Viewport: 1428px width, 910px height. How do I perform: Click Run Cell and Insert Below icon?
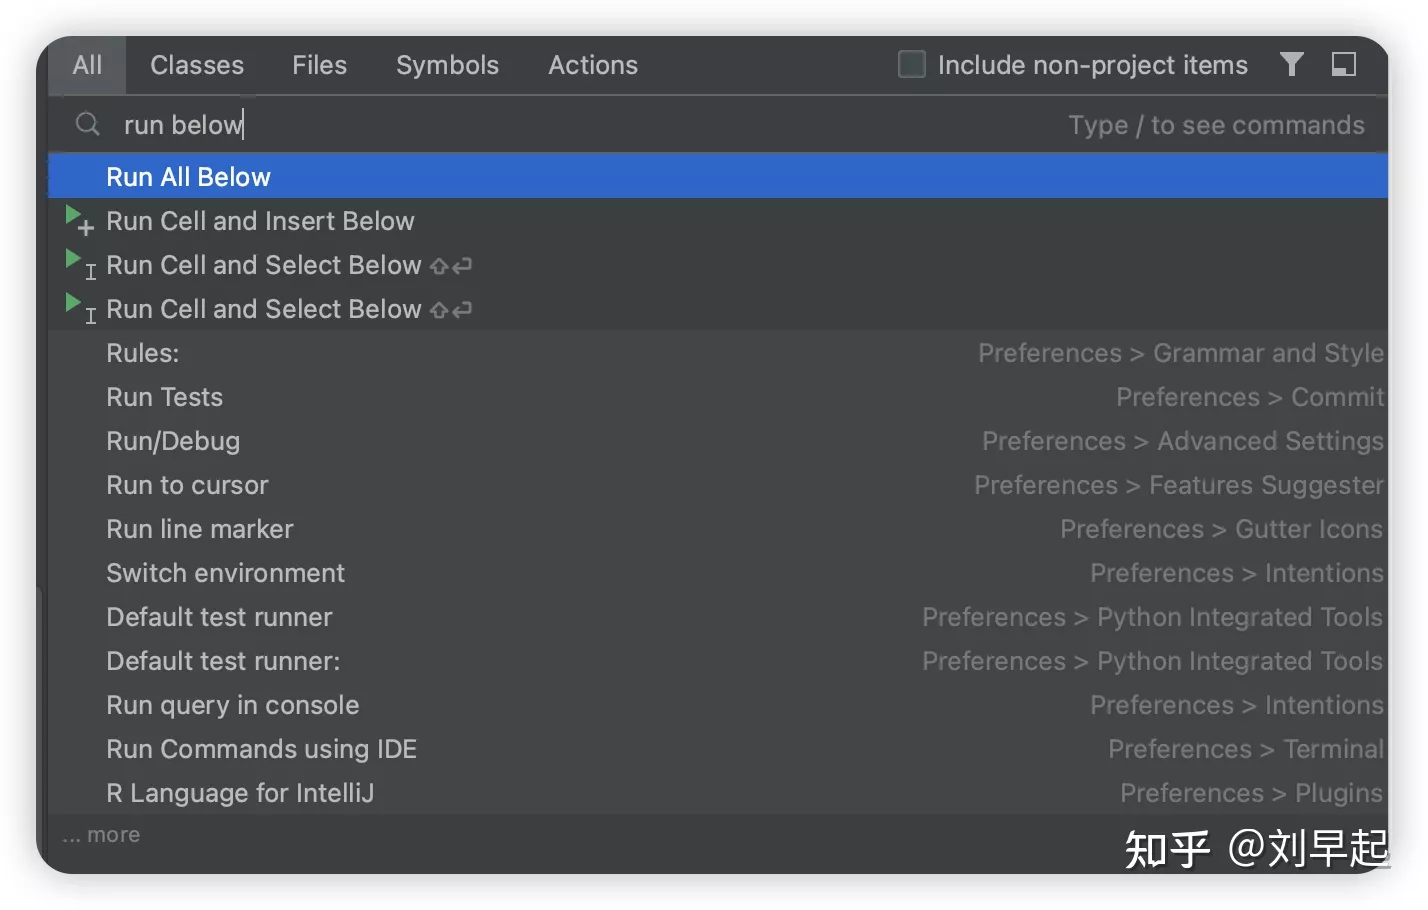tap(79, 220)
